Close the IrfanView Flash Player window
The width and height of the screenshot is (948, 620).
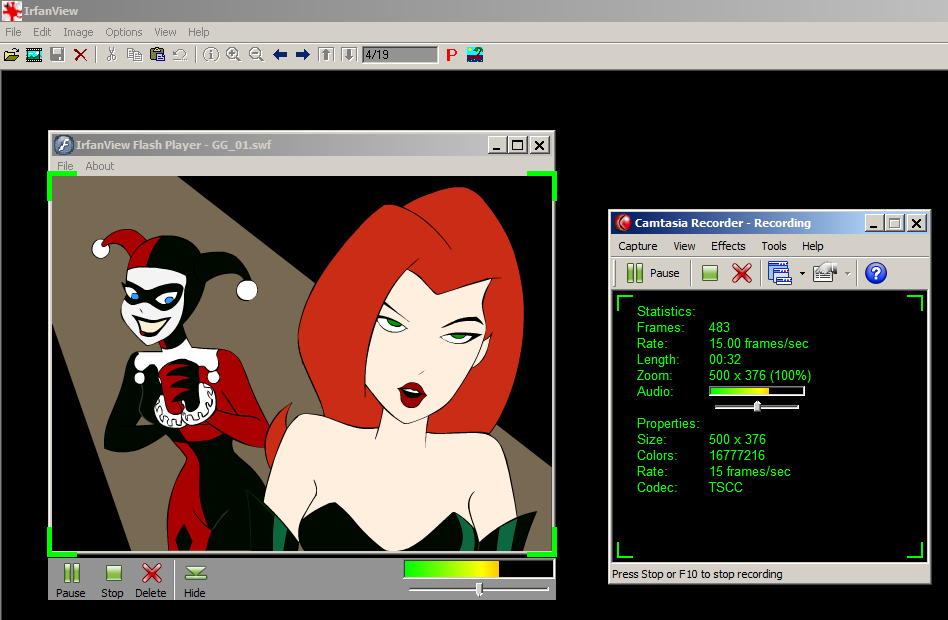(x=539, y=145)
